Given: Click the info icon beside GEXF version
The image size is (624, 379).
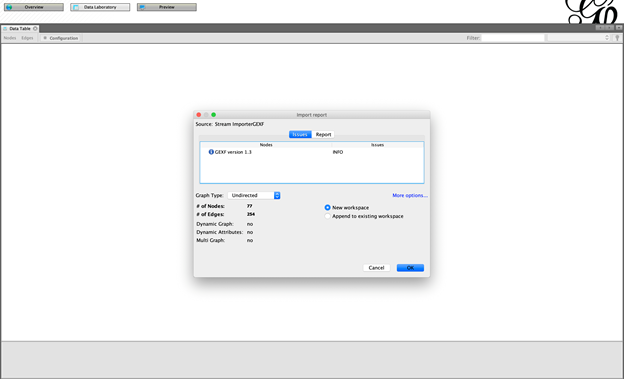Looking at the screenshot, I should click(211, 152).
